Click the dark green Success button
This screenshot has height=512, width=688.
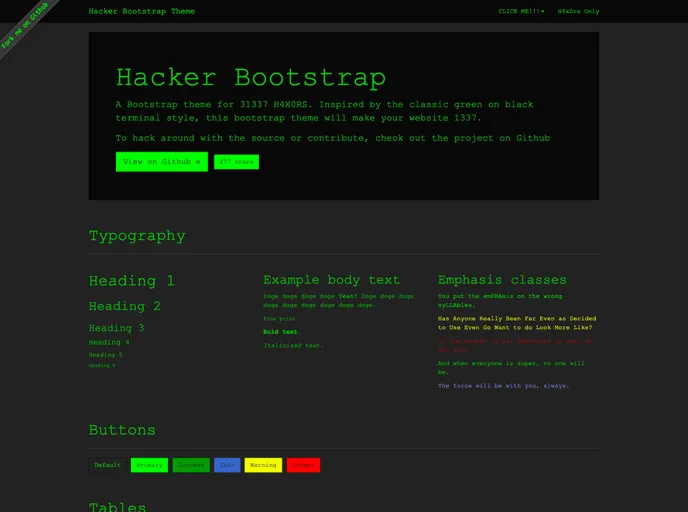point(190,465)
